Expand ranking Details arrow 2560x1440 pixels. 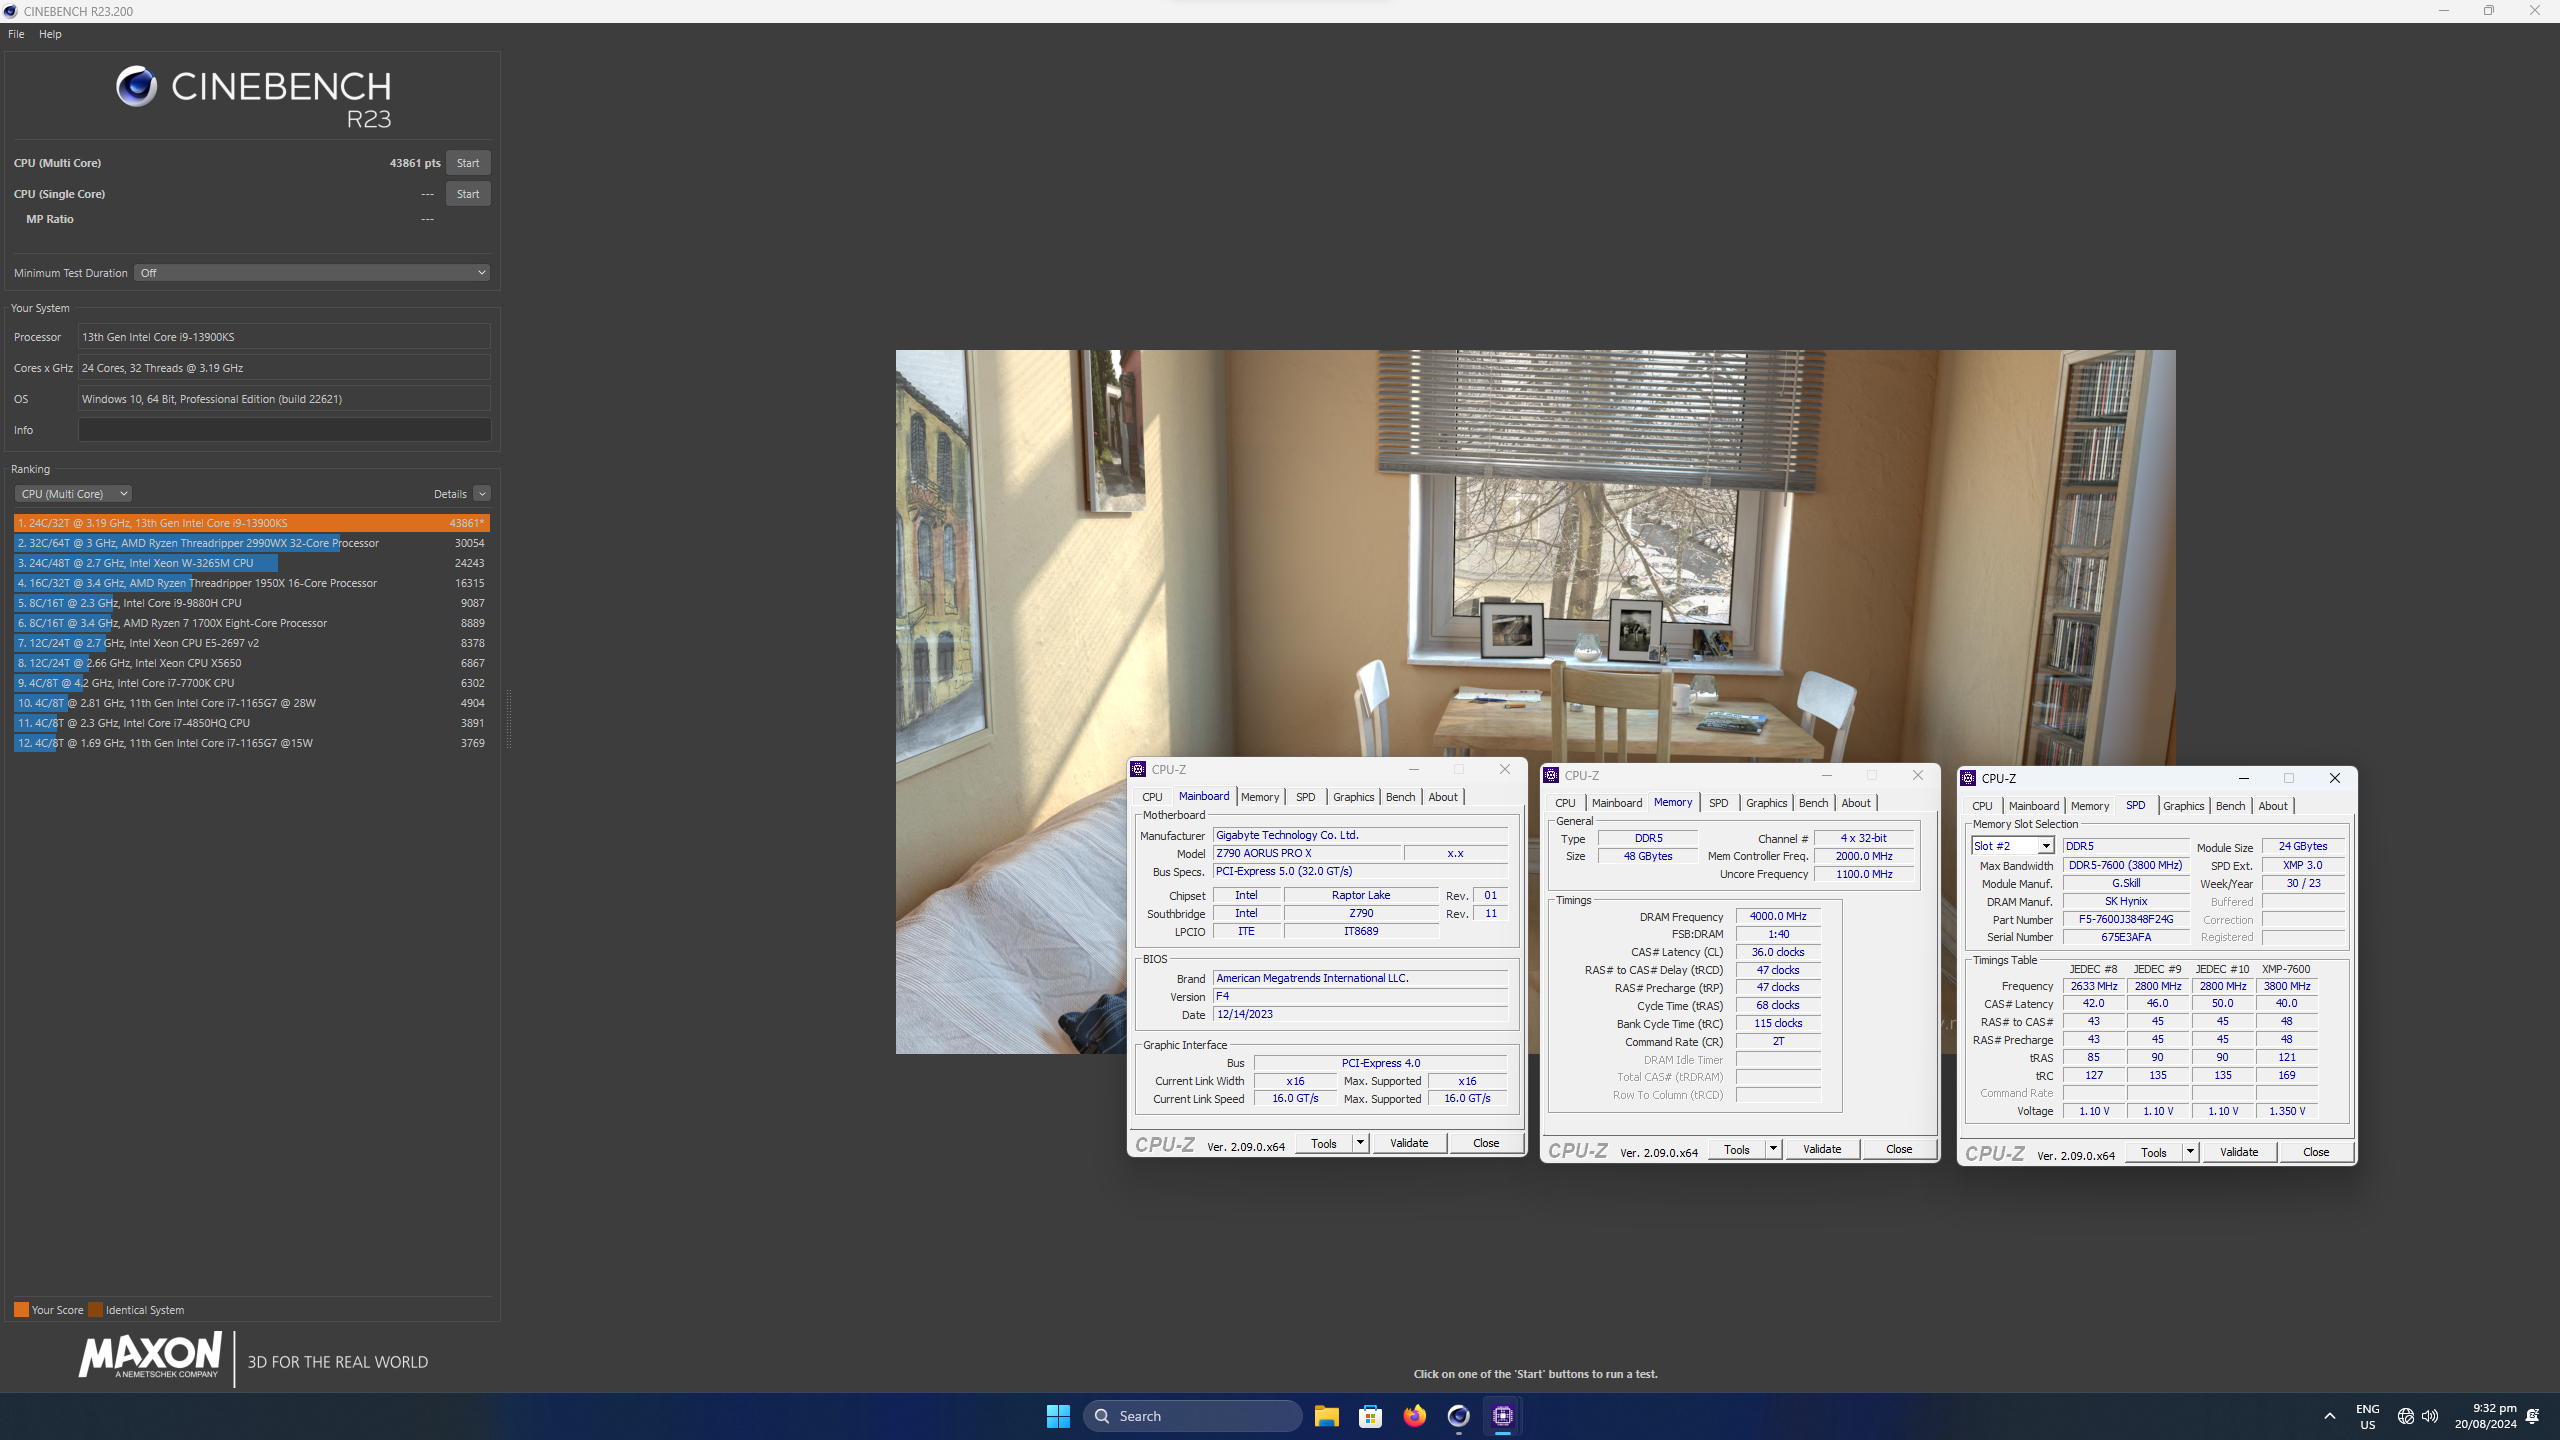(482, 494)
